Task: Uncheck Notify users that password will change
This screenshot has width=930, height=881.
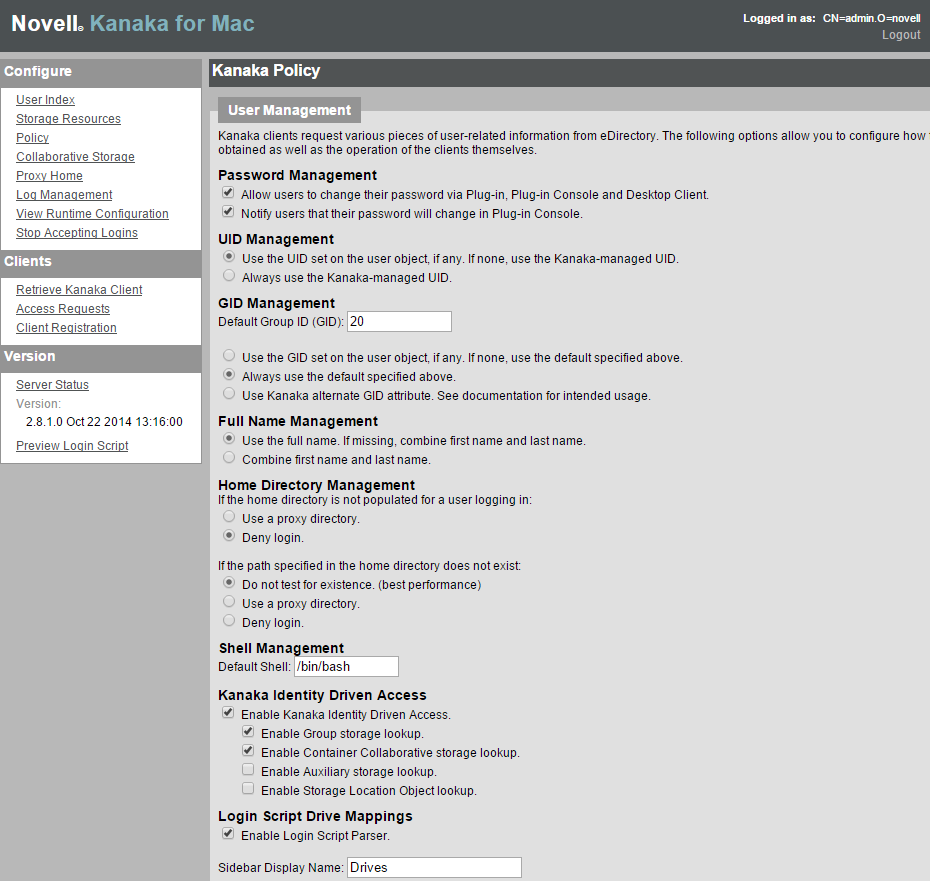Action: [x=228, y=211]
